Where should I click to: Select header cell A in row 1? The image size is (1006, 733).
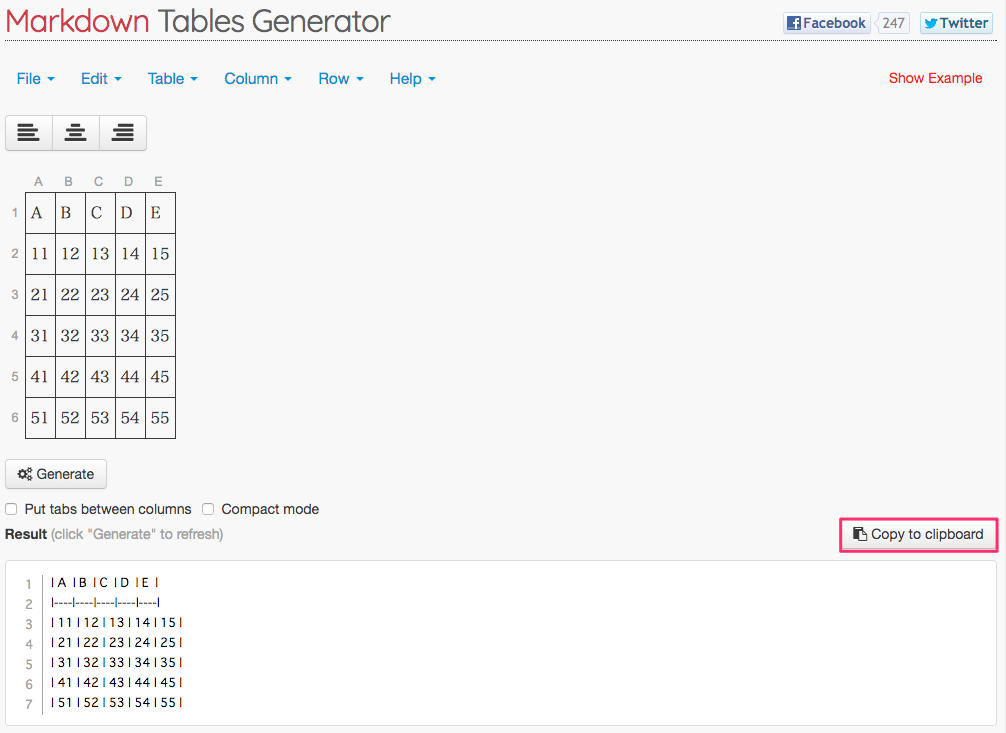point(40,213)
